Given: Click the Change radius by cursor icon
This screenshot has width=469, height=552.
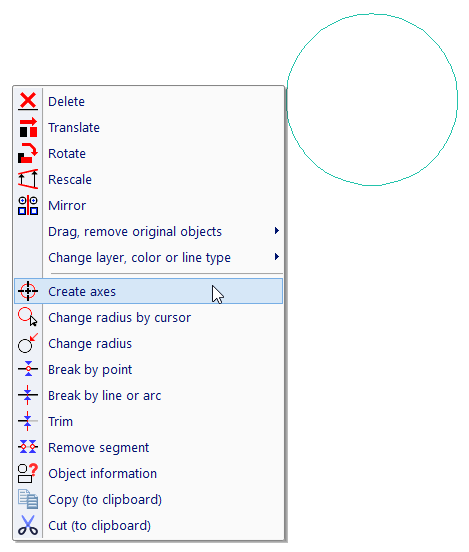Looking at the screenshot, I should click(28, 317).
